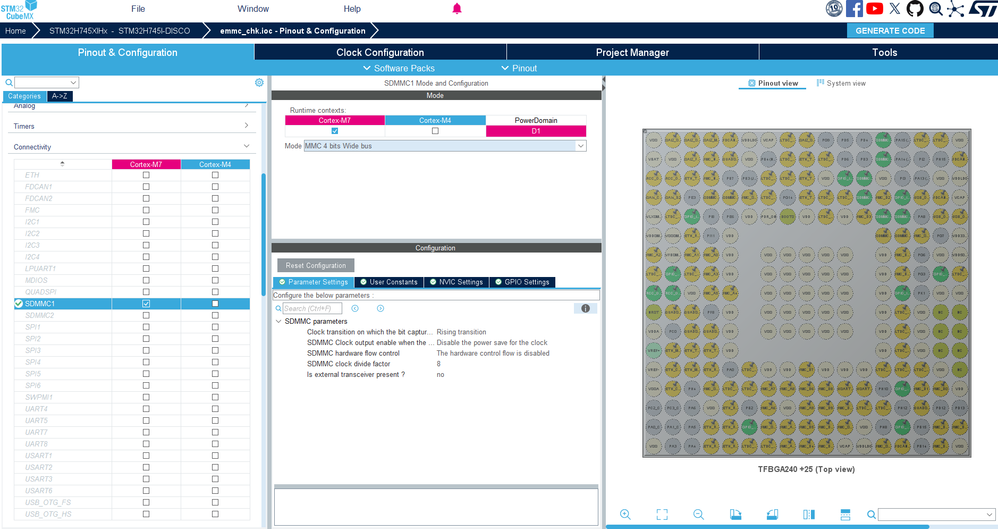Enable USART1 for Cortex-M7
The image size is (998, 529).
click(x=146, y=455)
